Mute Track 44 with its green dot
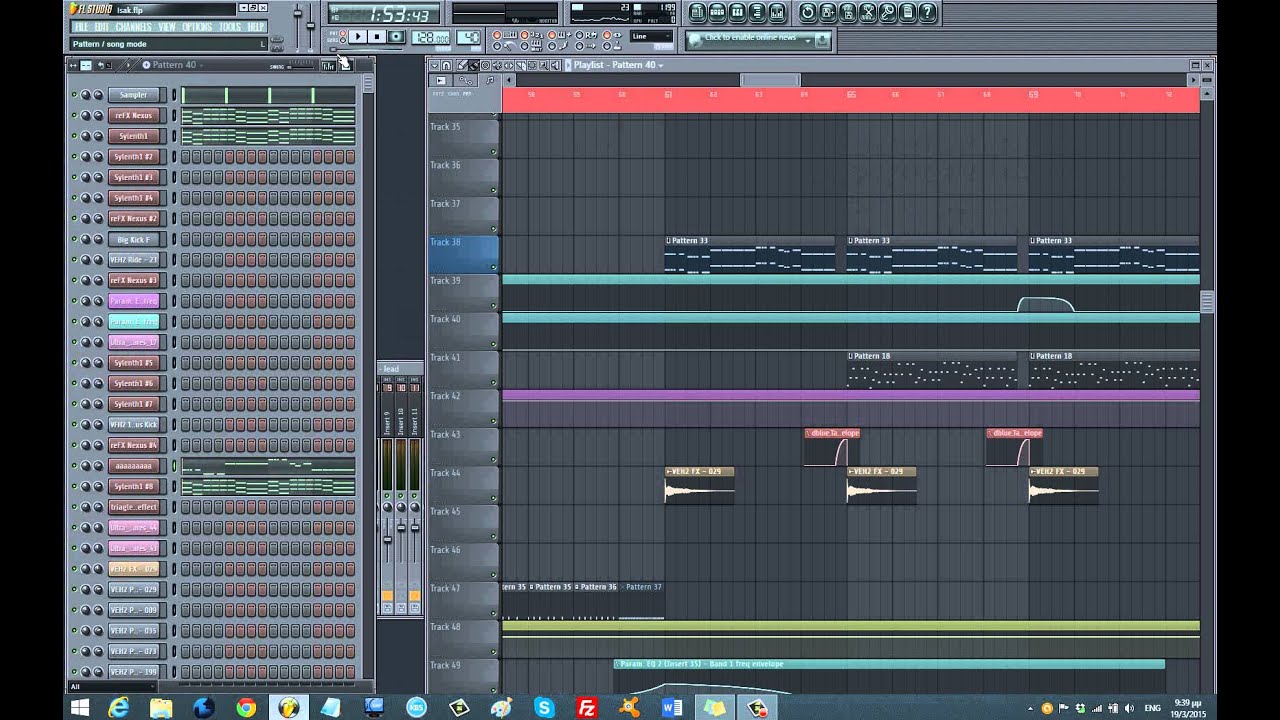The height and width of the screenshot is (720, 1280). (x=493, y=497)
